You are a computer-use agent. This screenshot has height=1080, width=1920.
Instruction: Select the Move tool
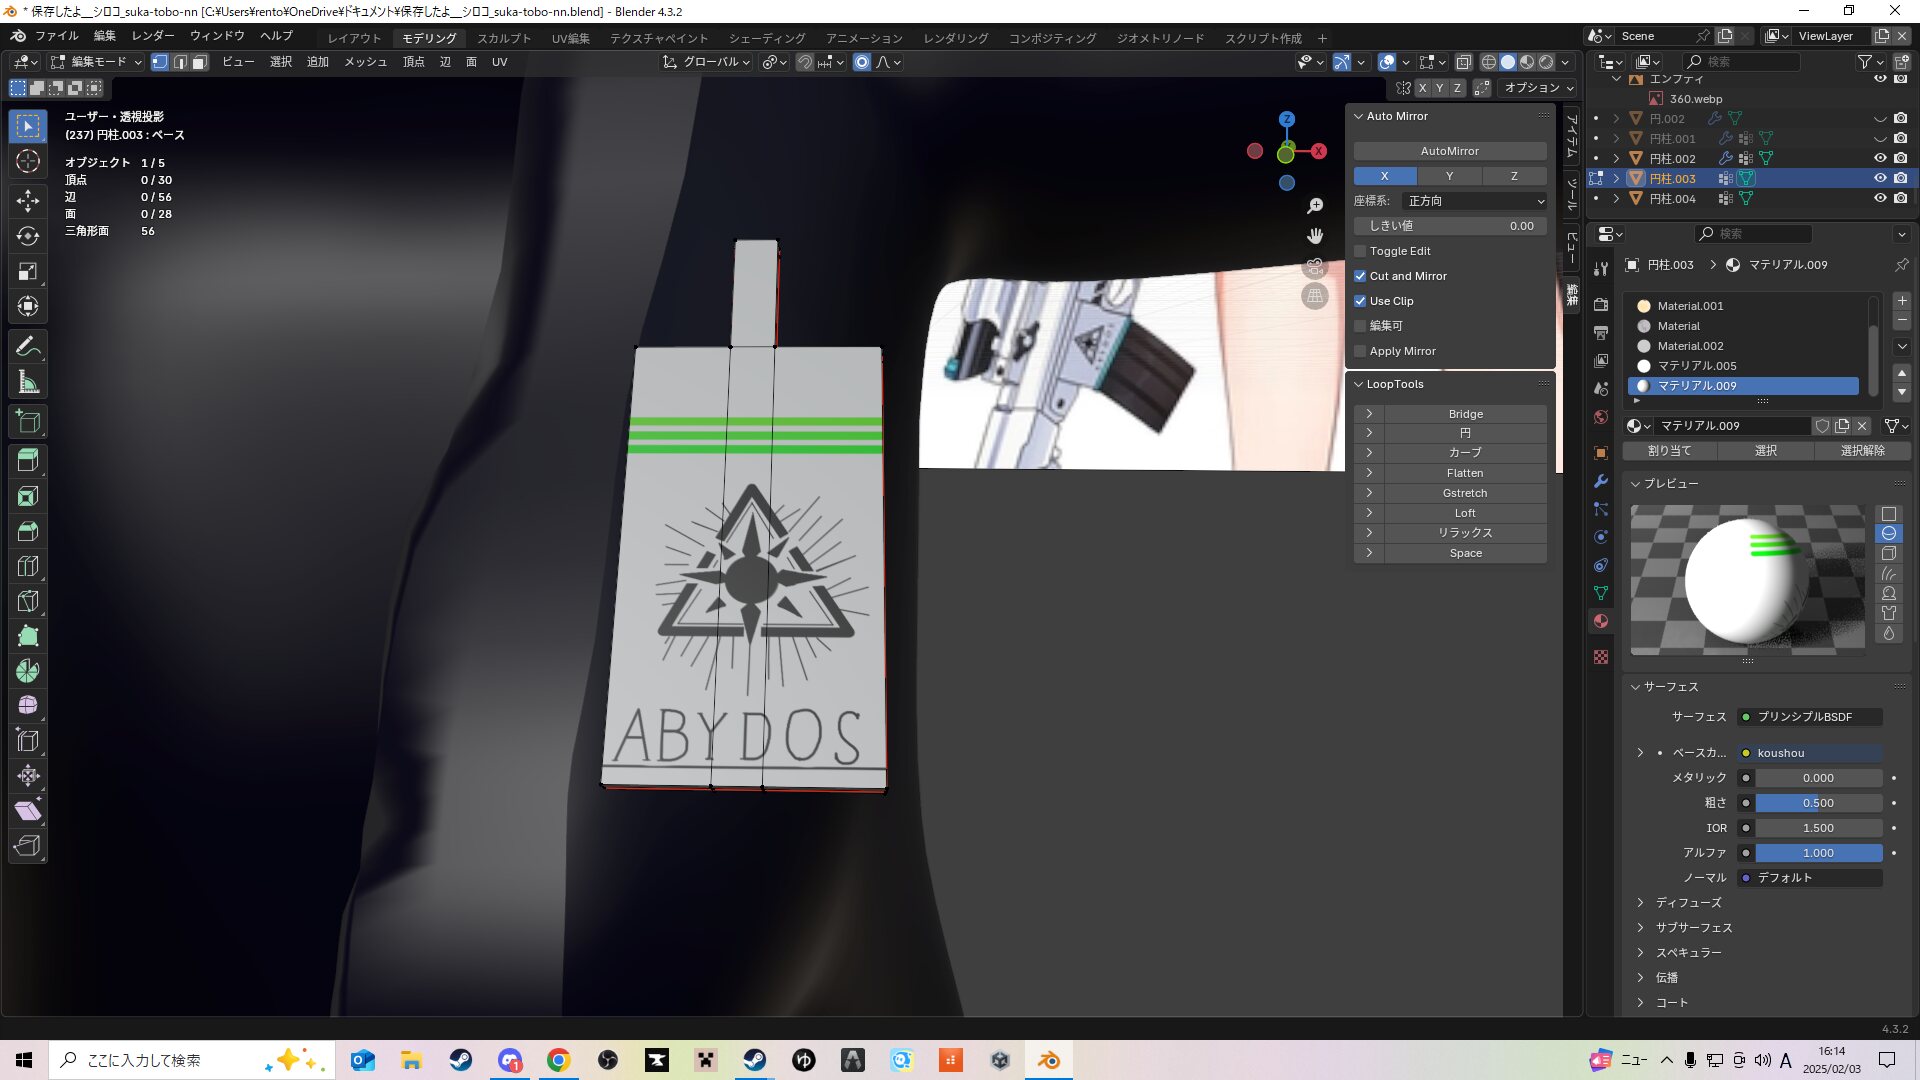click(x=28, y=201)
